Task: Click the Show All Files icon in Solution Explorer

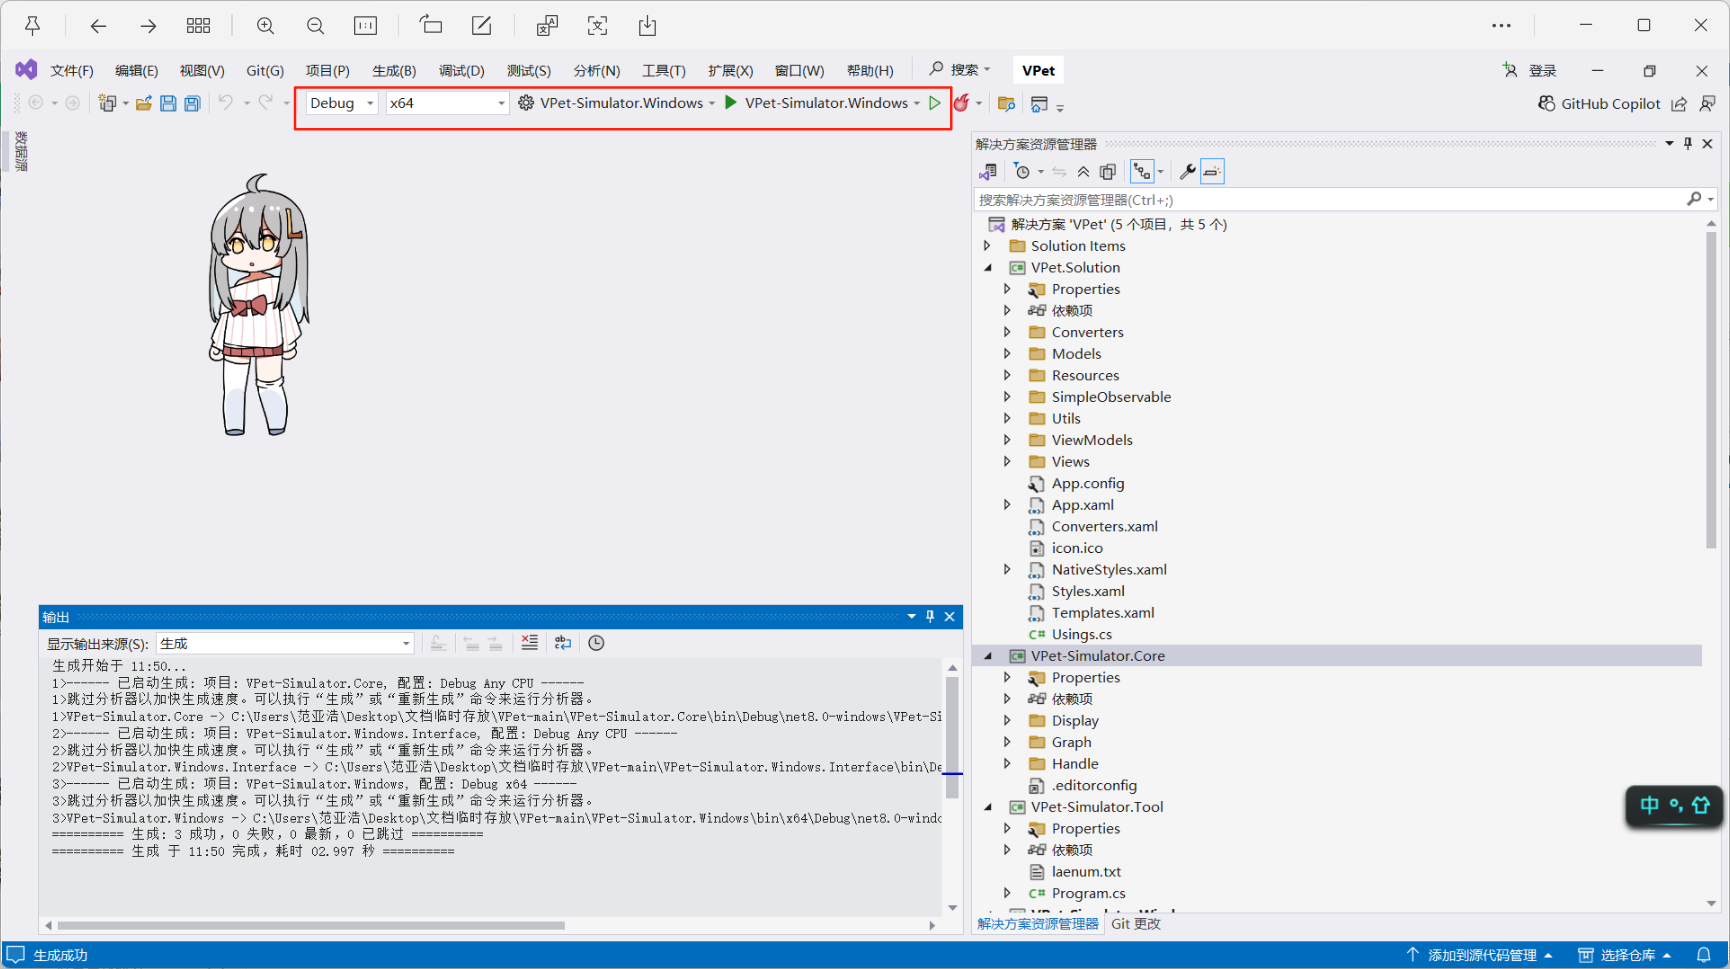Action: tap(1108, 172)
